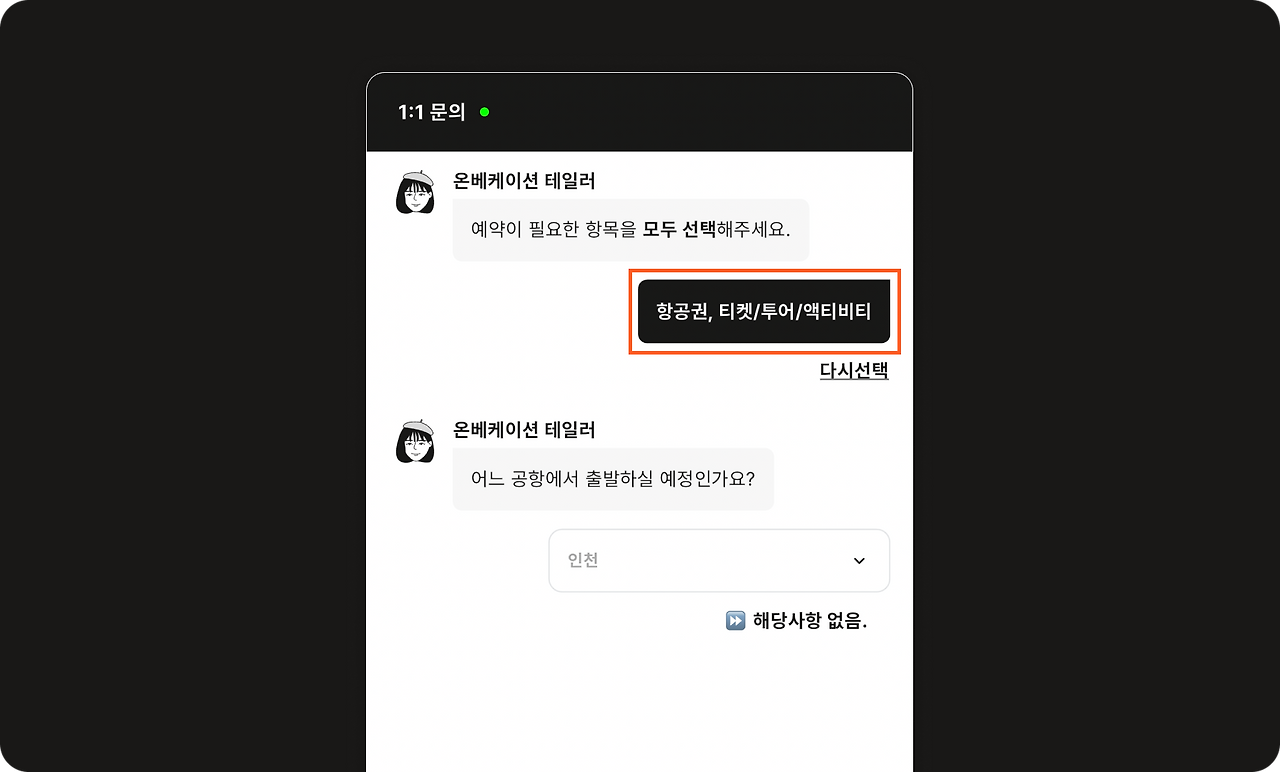Click the green online status dot
The width and height of the screenshot is (1280, 772).
click(x=484, y=112)
